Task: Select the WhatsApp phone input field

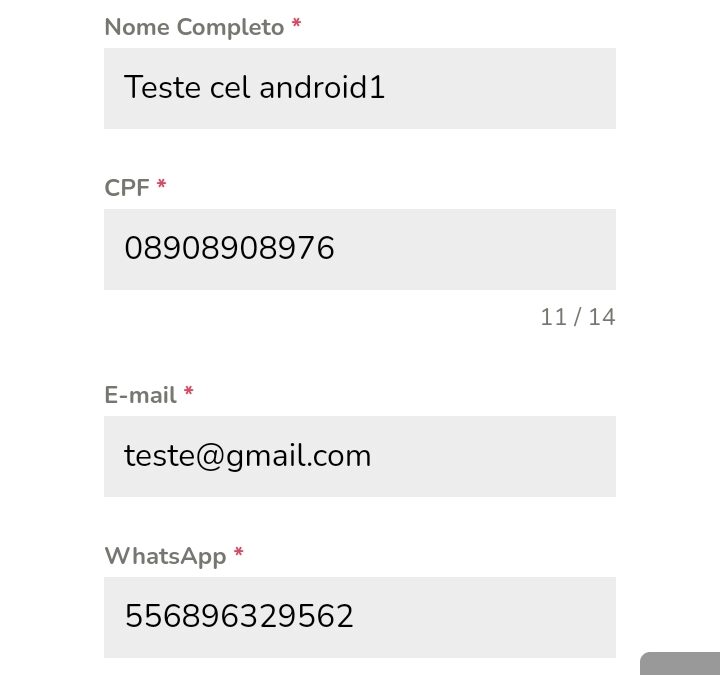Action: click(360, 618)
